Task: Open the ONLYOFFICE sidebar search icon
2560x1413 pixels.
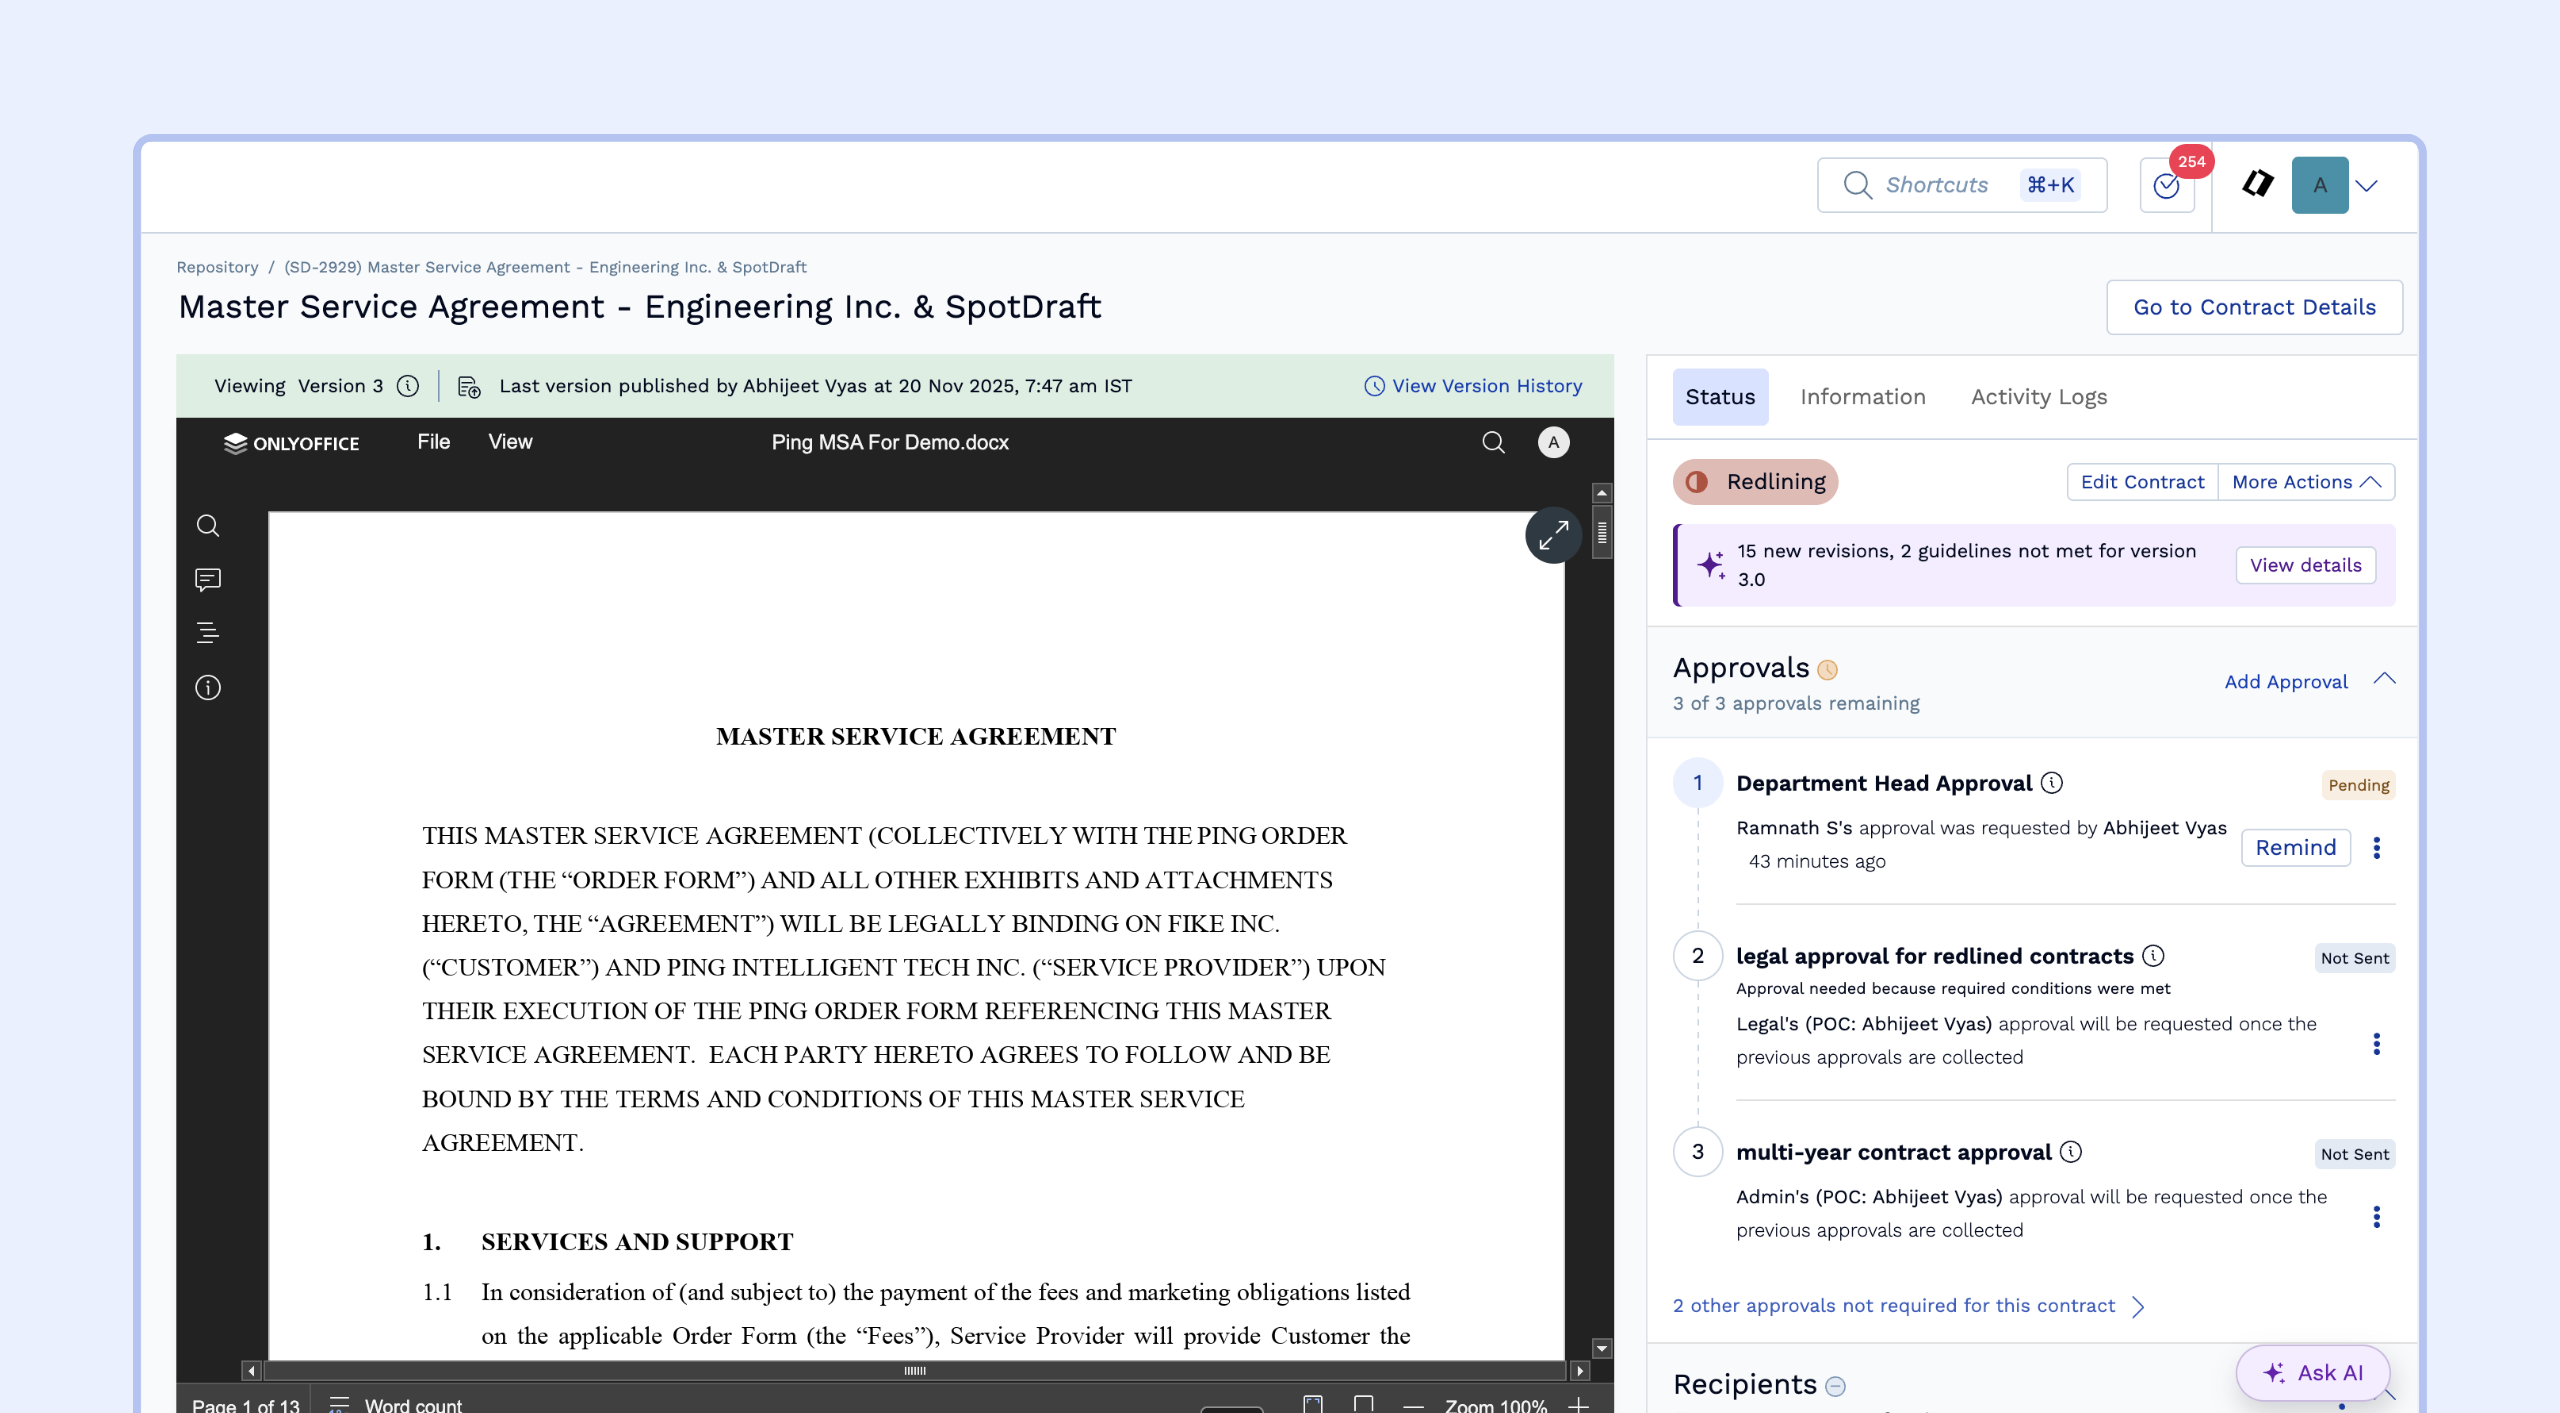Action: (208, 526)
